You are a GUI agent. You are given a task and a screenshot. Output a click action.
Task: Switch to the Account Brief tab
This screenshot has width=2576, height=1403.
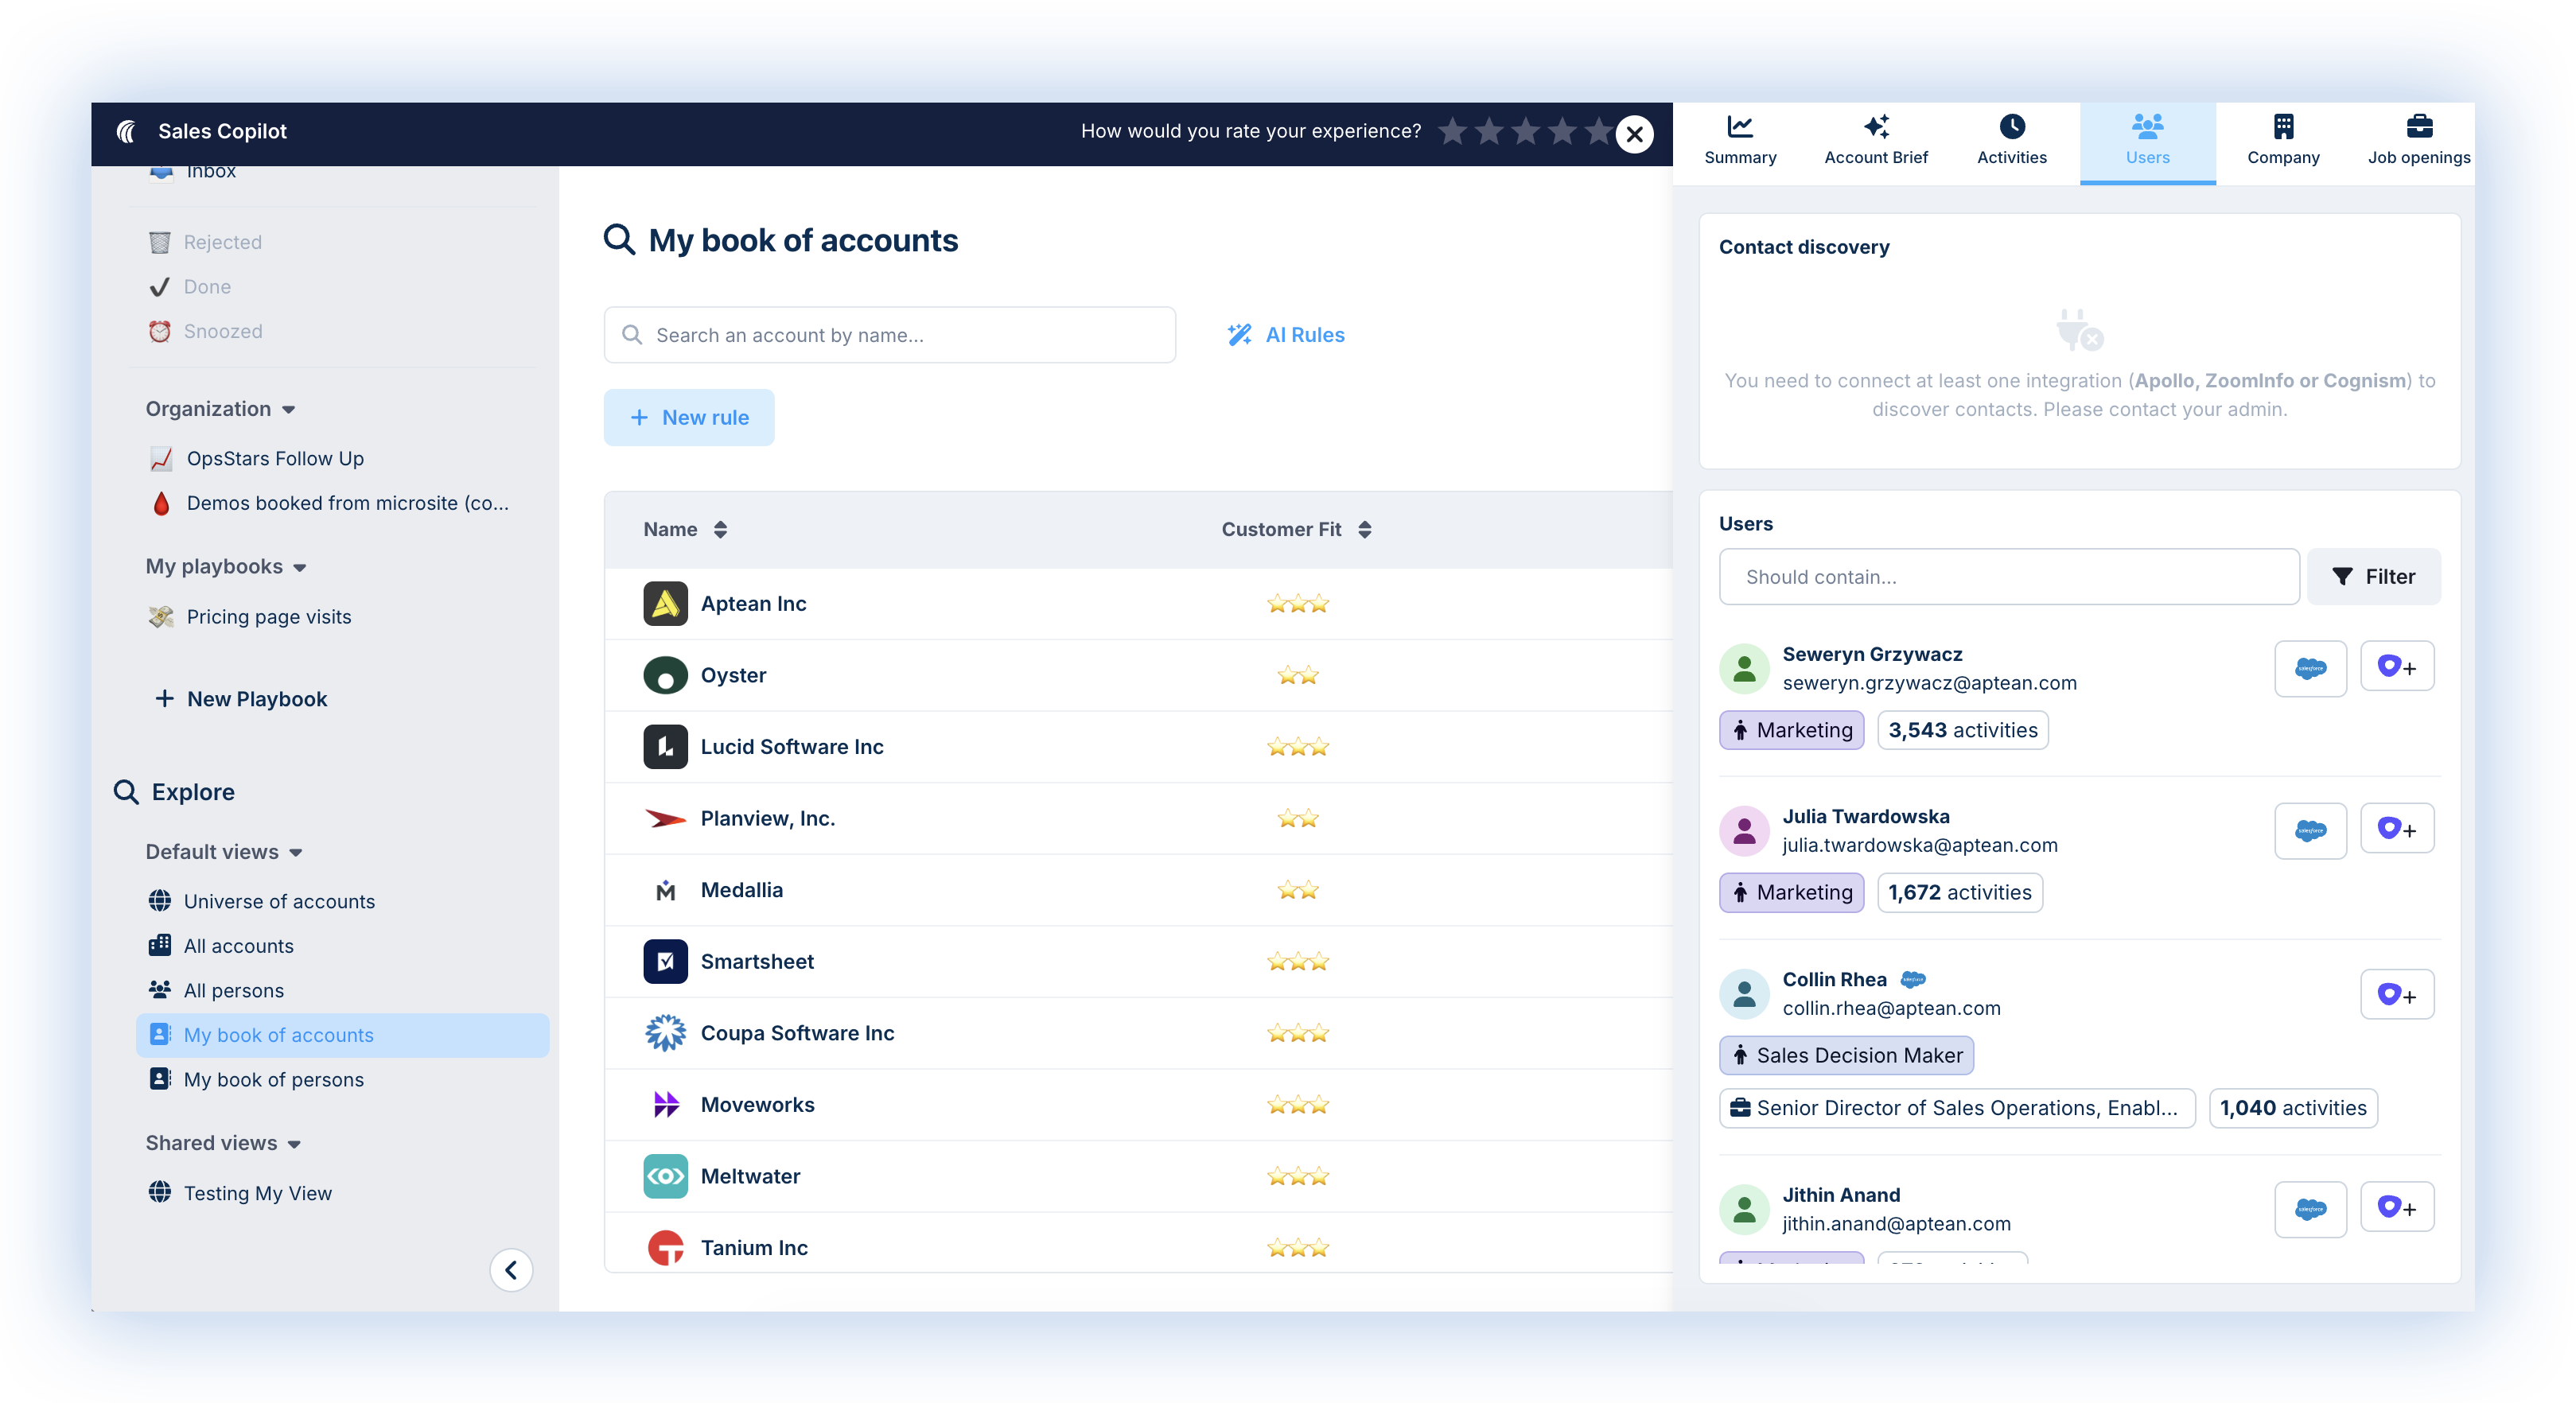click(x=1875, y=141)
